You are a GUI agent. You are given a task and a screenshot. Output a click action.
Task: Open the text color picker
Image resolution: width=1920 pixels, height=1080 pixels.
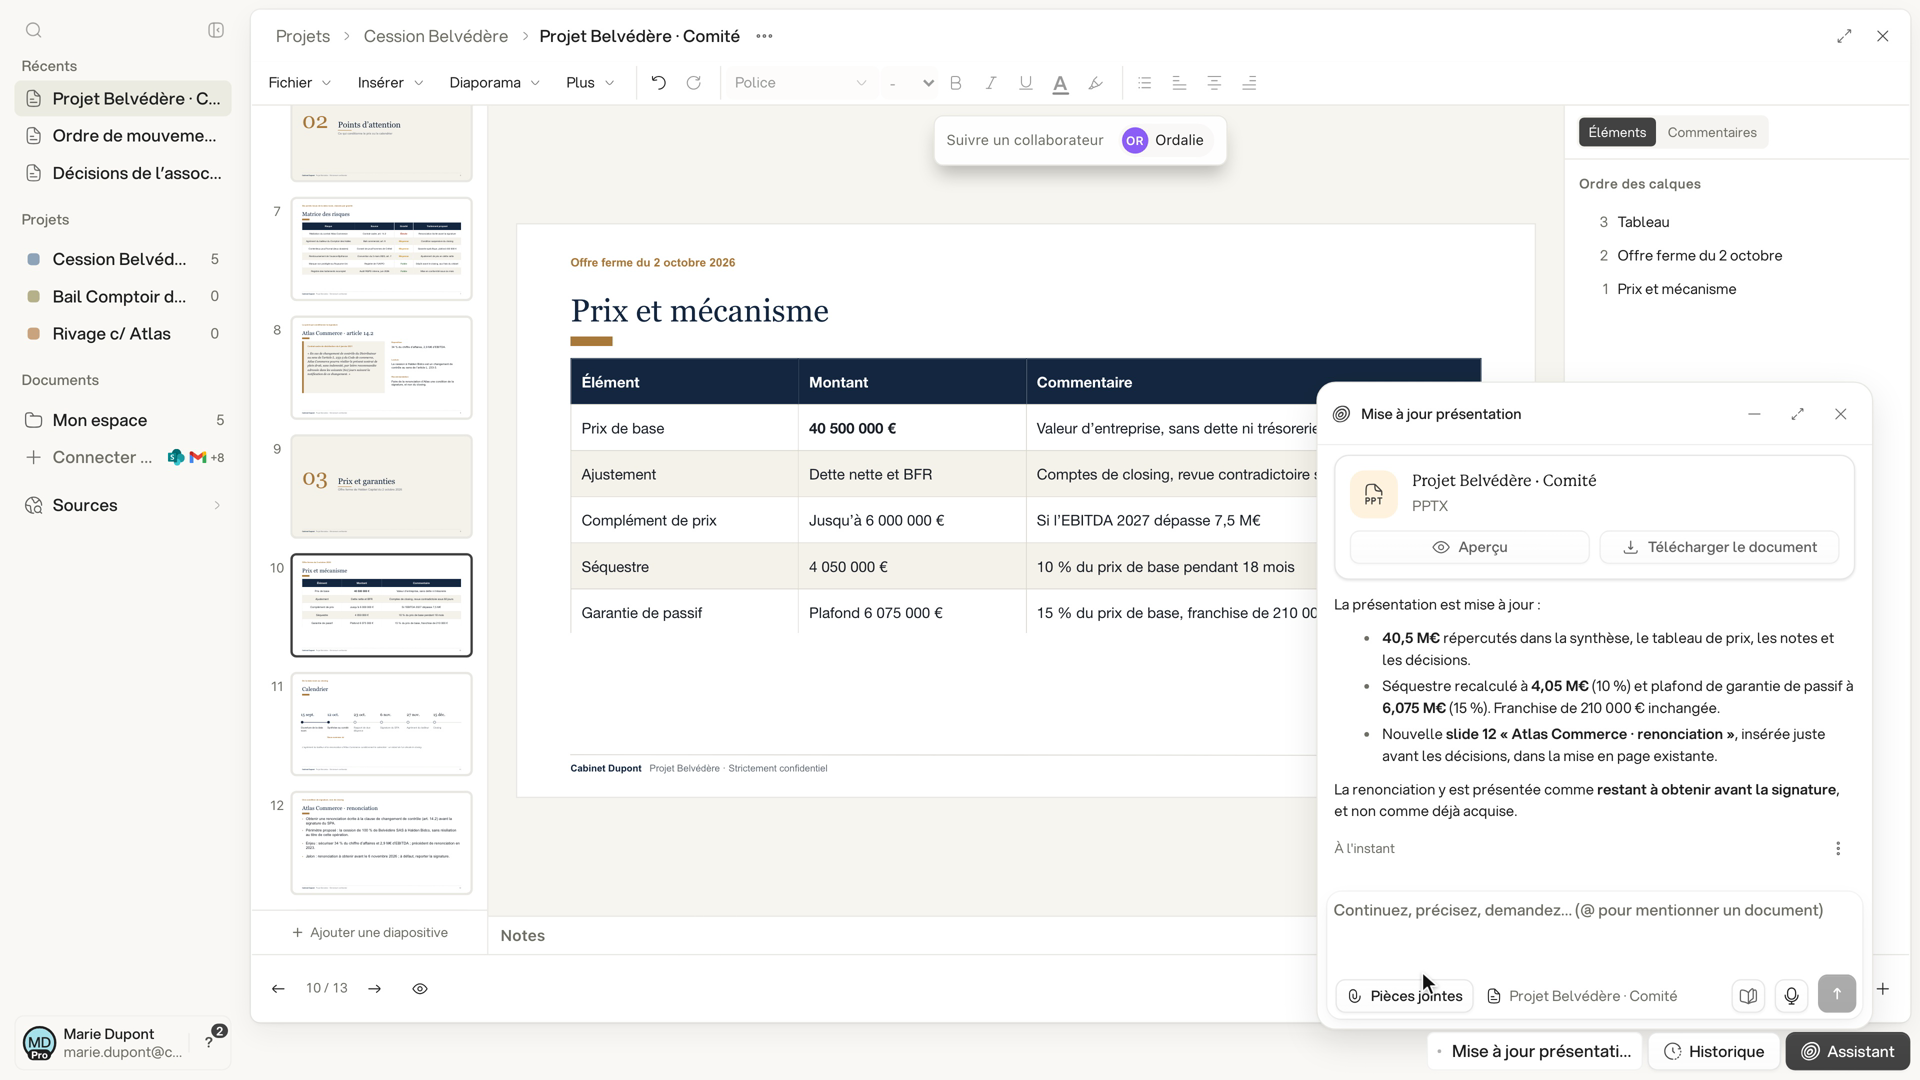tap(1061, 83)
